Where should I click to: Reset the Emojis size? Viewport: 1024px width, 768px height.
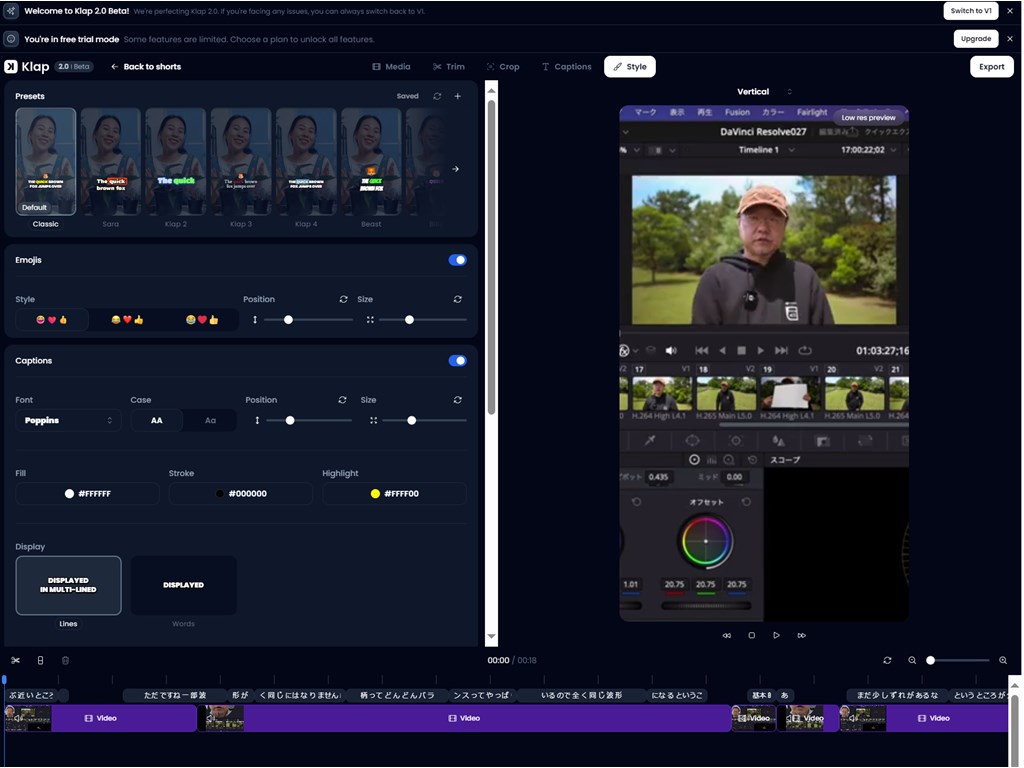coord(458,299)
